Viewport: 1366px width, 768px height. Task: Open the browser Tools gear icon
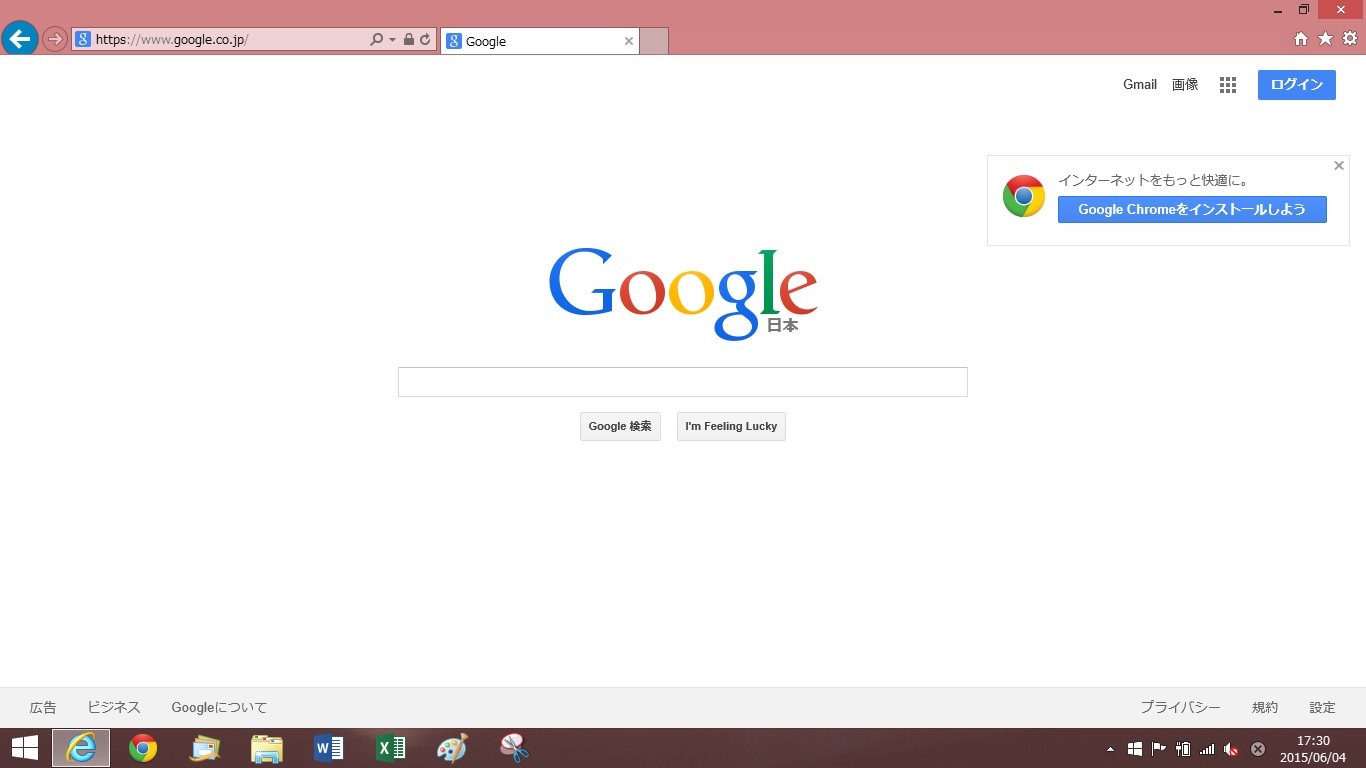(1350, 39)
